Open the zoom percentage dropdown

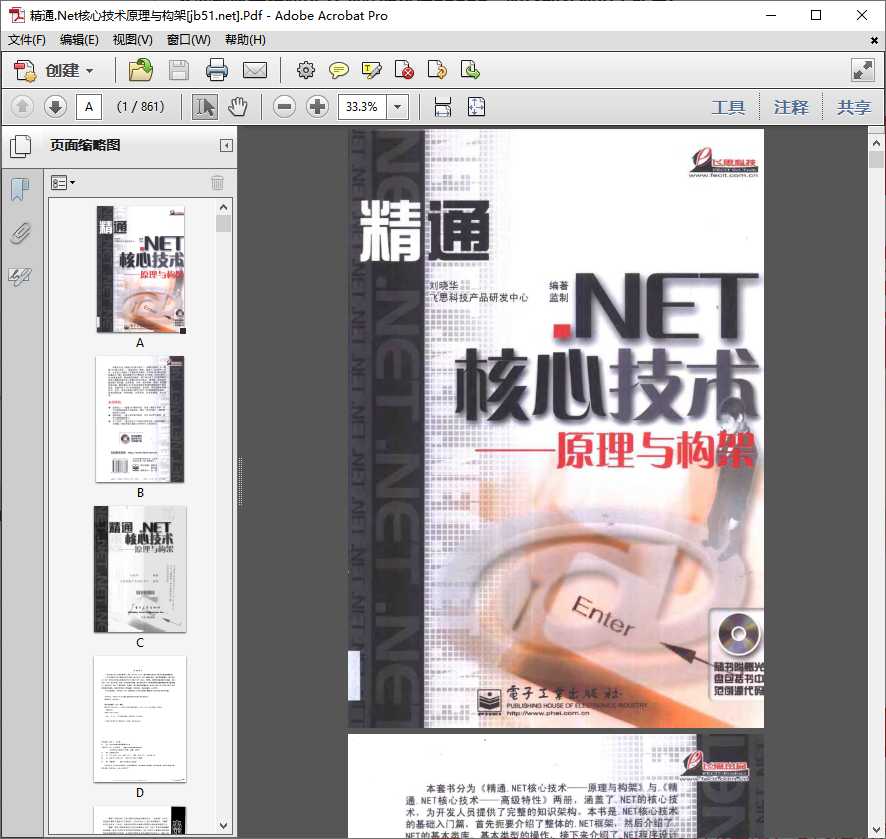click(396, 106)
